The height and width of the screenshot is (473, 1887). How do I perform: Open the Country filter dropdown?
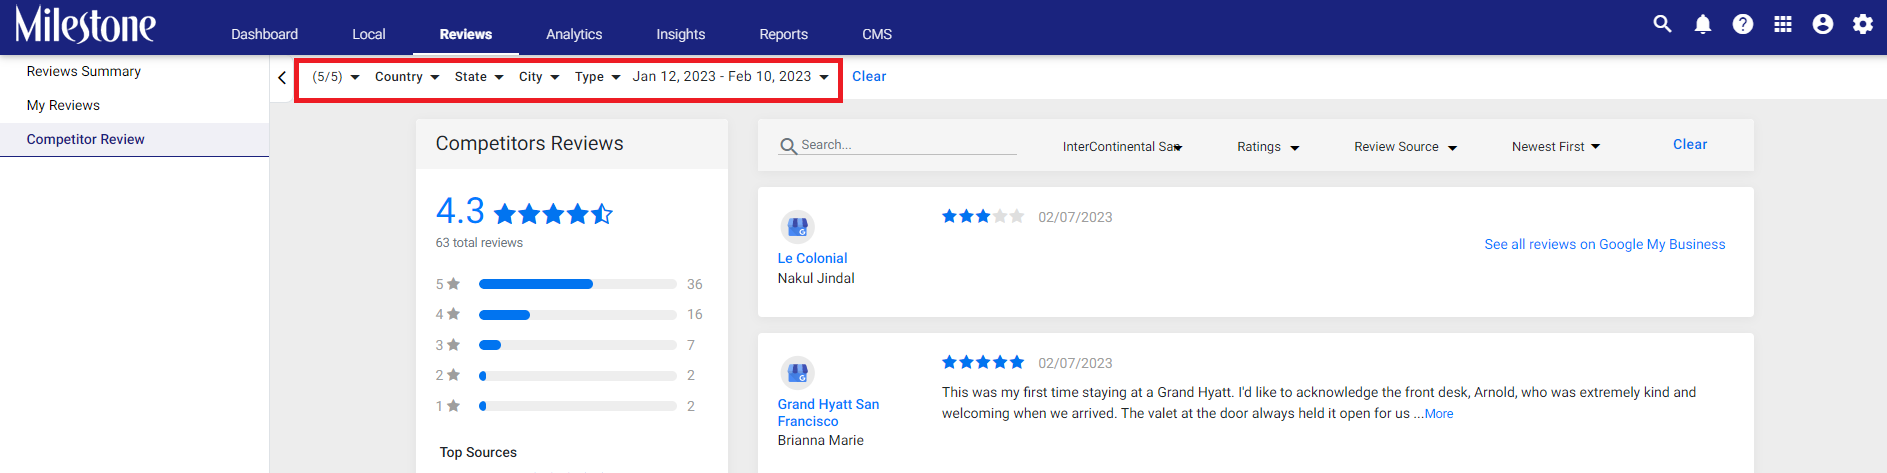click(x=407, y=77)
